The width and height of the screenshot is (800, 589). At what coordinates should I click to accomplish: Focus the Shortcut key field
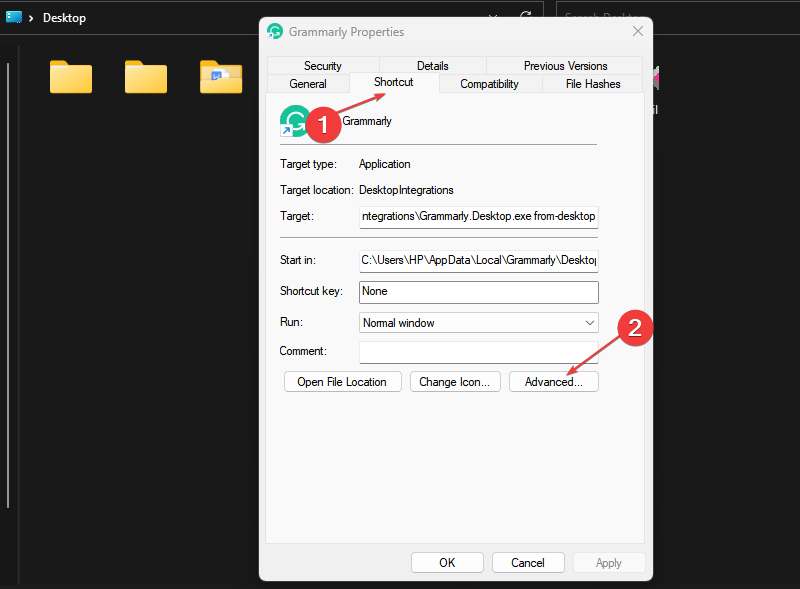pyautogui.click(x=479, y=291)
